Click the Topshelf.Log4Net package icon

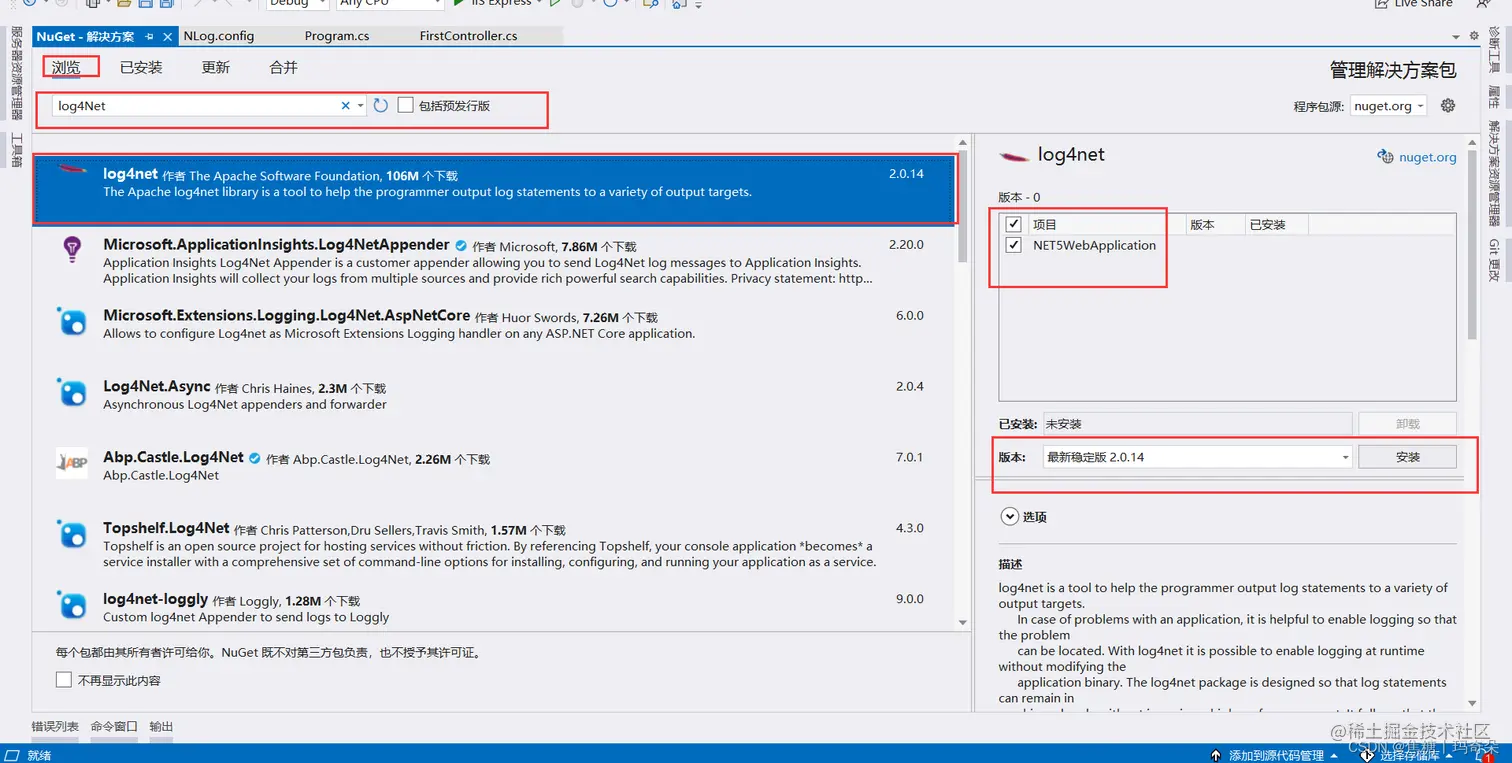tap(72, 534)
